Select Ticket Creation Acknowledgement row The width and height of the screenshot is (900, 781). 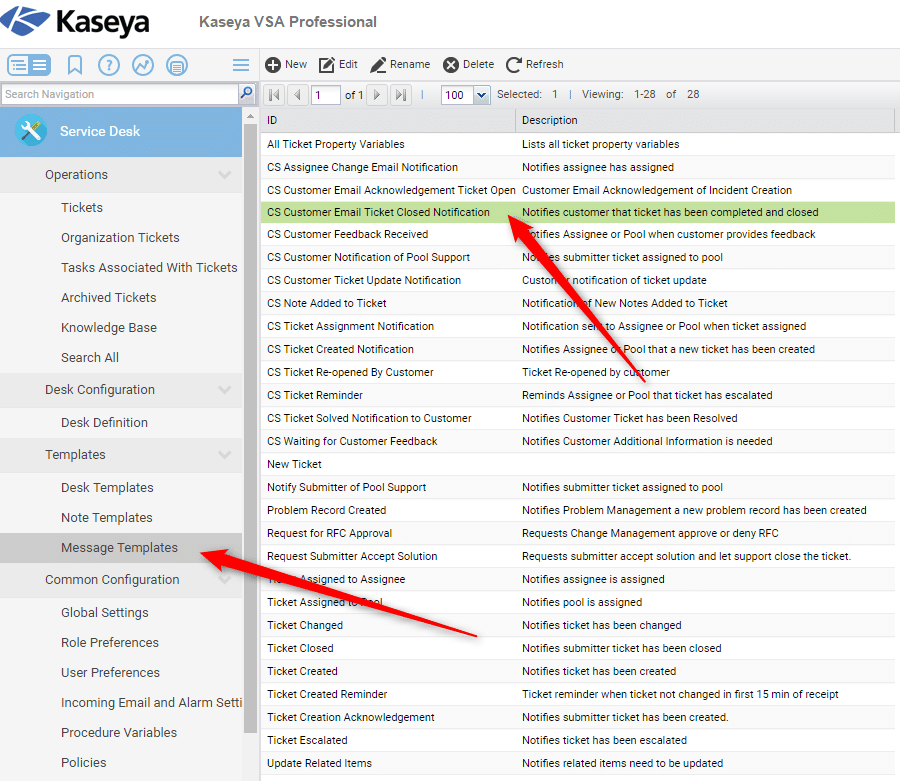578,717
